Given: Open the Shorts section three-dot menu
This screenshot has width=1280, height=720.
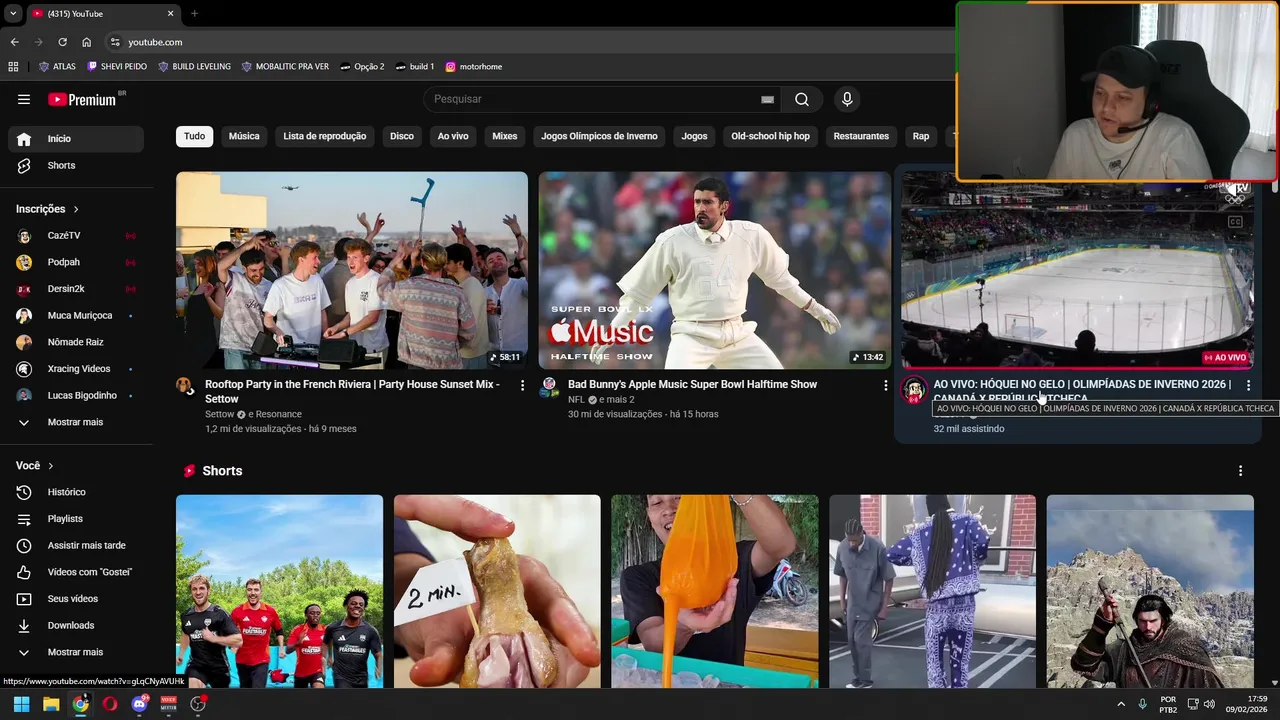Looking at the screenshot, I should pos(1240,471).
